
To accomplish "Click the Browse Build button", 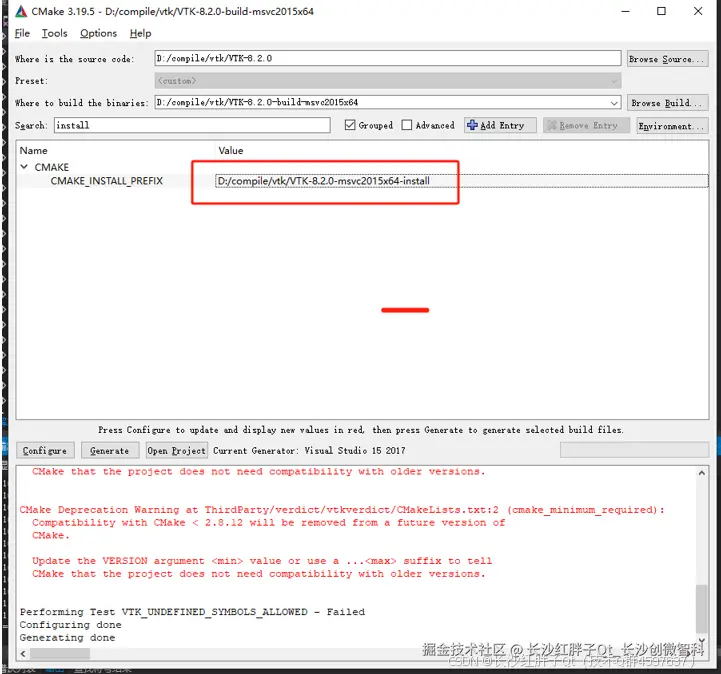I will coord(668,103).
